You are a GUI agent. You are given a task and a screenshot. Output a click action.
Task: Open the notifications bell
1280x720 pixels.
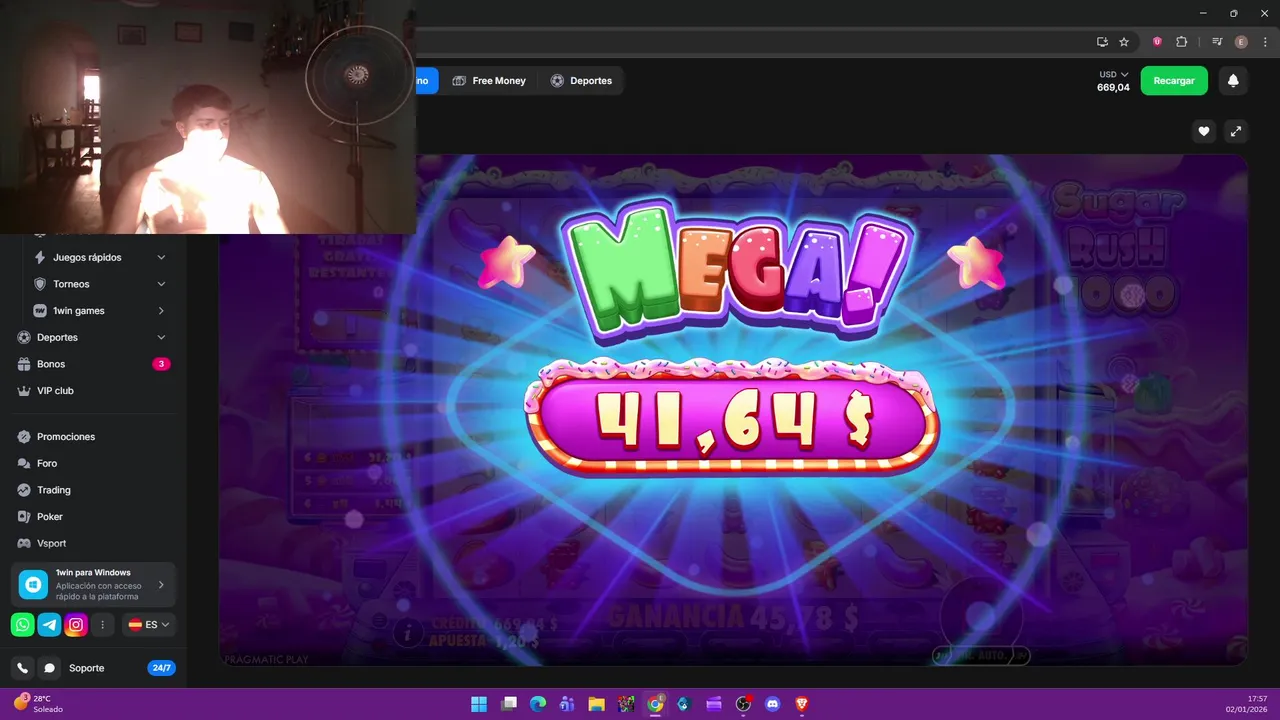(x=1233, y=81)
